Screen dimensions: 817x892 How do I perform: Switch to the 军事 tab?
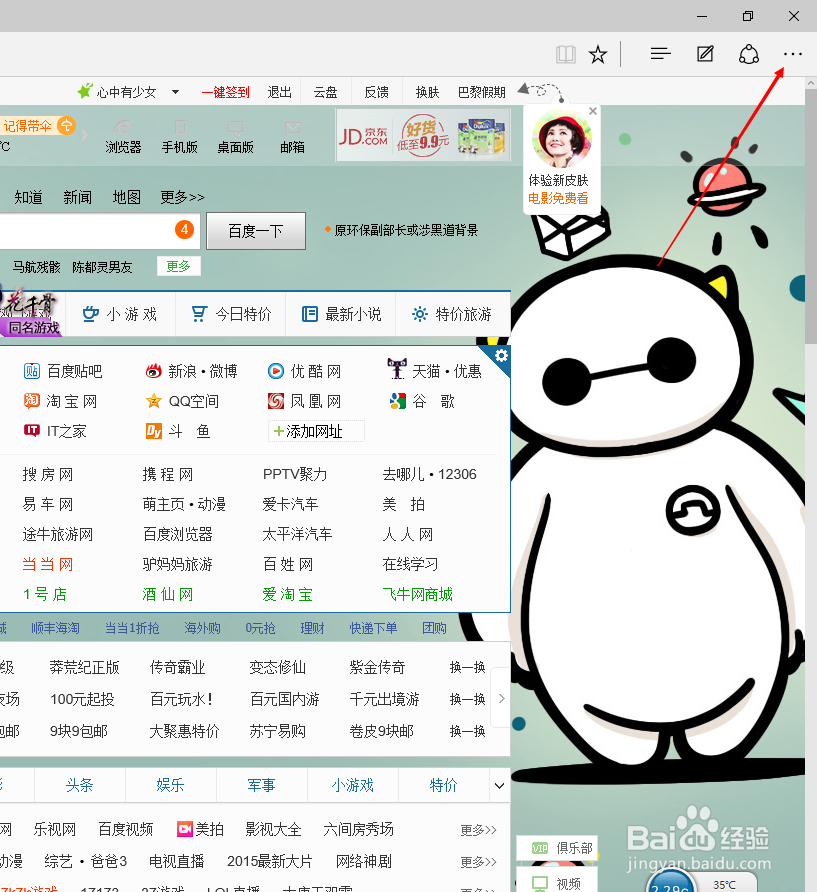[262, 785]
